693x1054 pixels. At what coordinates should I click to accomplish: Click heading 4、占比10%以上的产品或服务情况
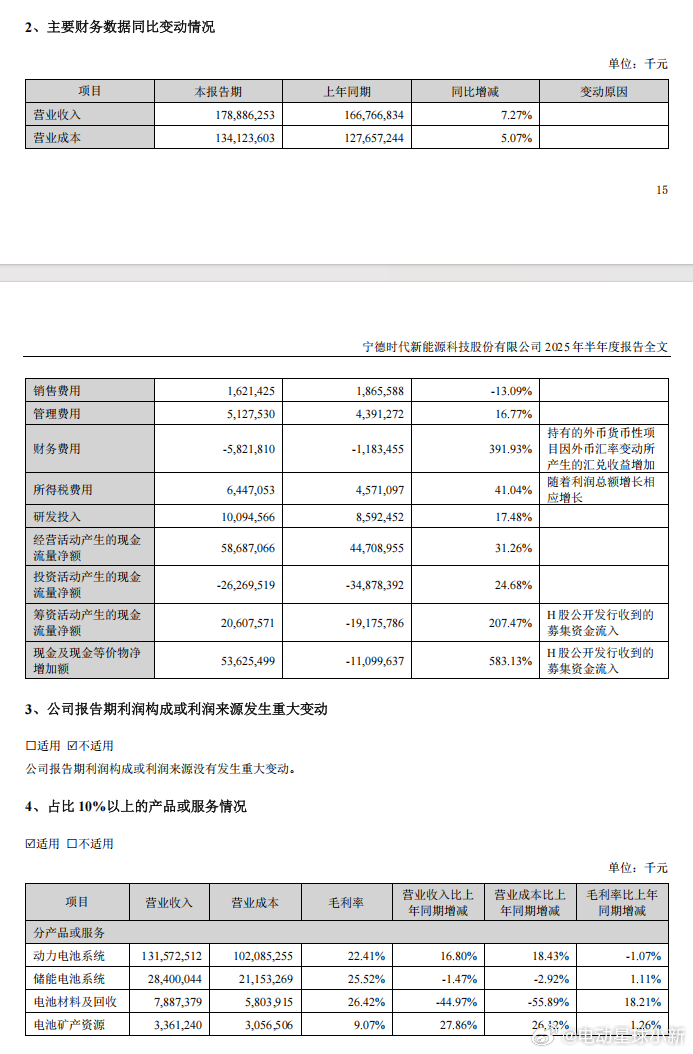pyautogui.click(x=136, y=807)
